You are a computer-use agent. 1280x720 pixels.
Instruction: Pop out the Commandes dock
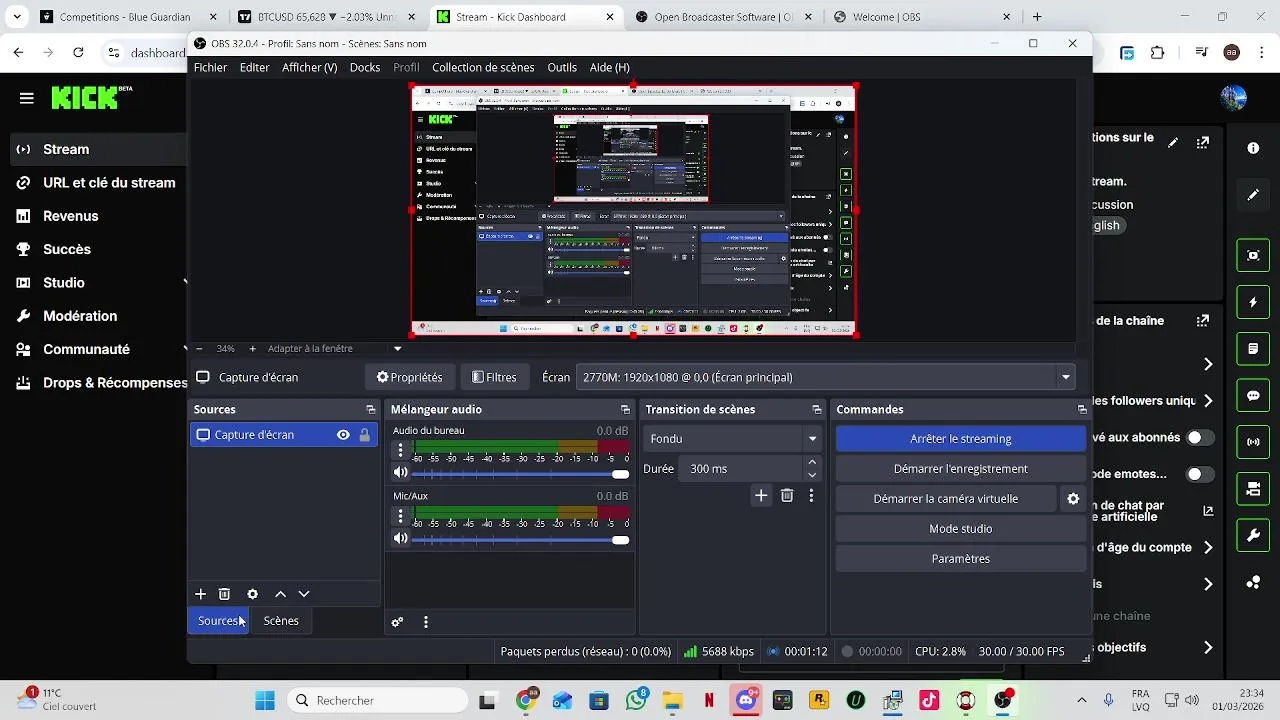(x=1082, y=410)
